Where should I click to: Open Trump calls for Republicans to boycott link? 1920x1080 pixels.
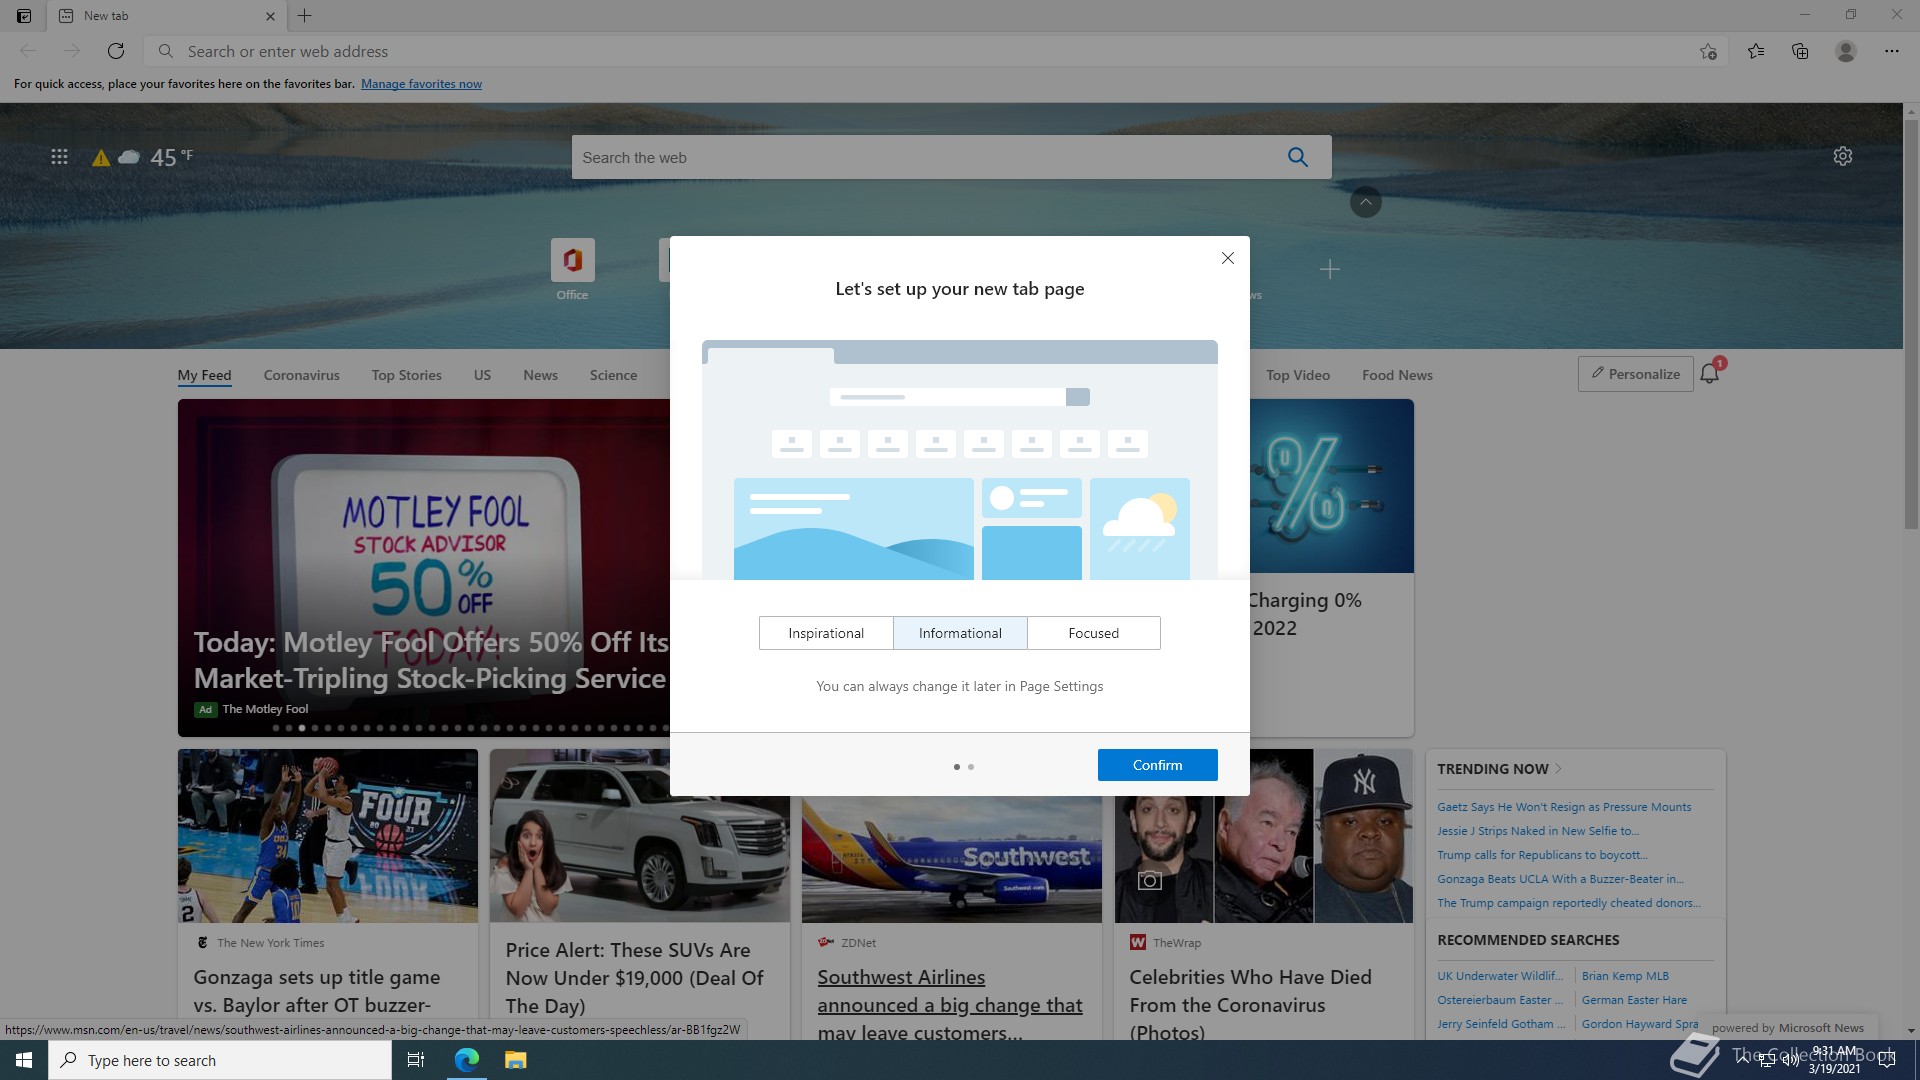pos(1543,855)
